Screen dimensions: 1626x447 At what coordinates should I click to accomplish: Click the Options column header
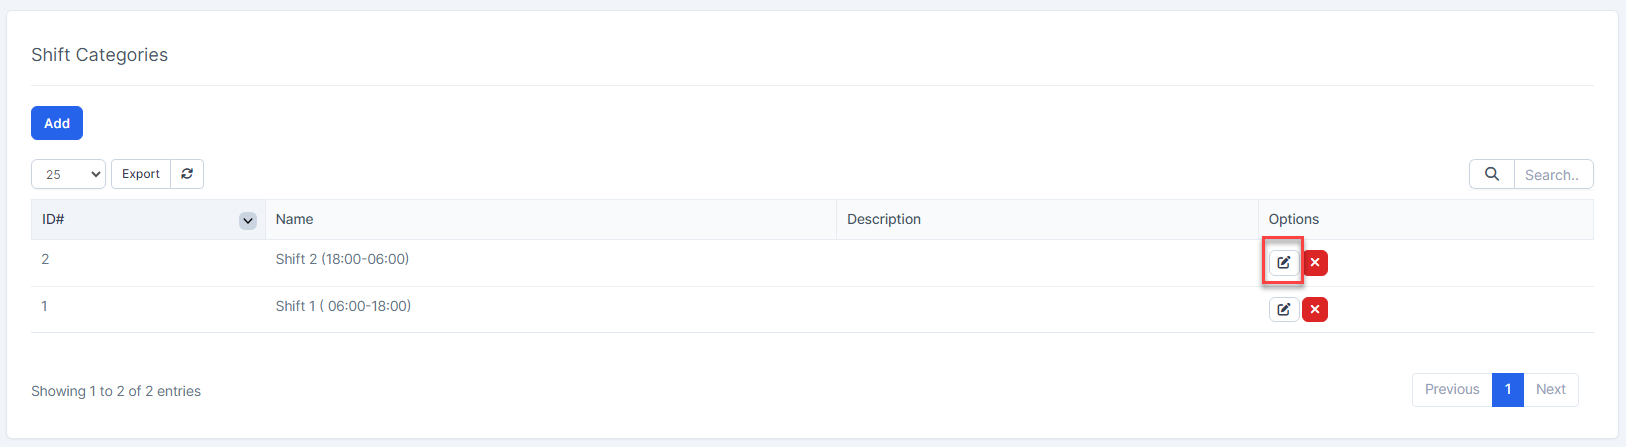tap(1293, 219)
